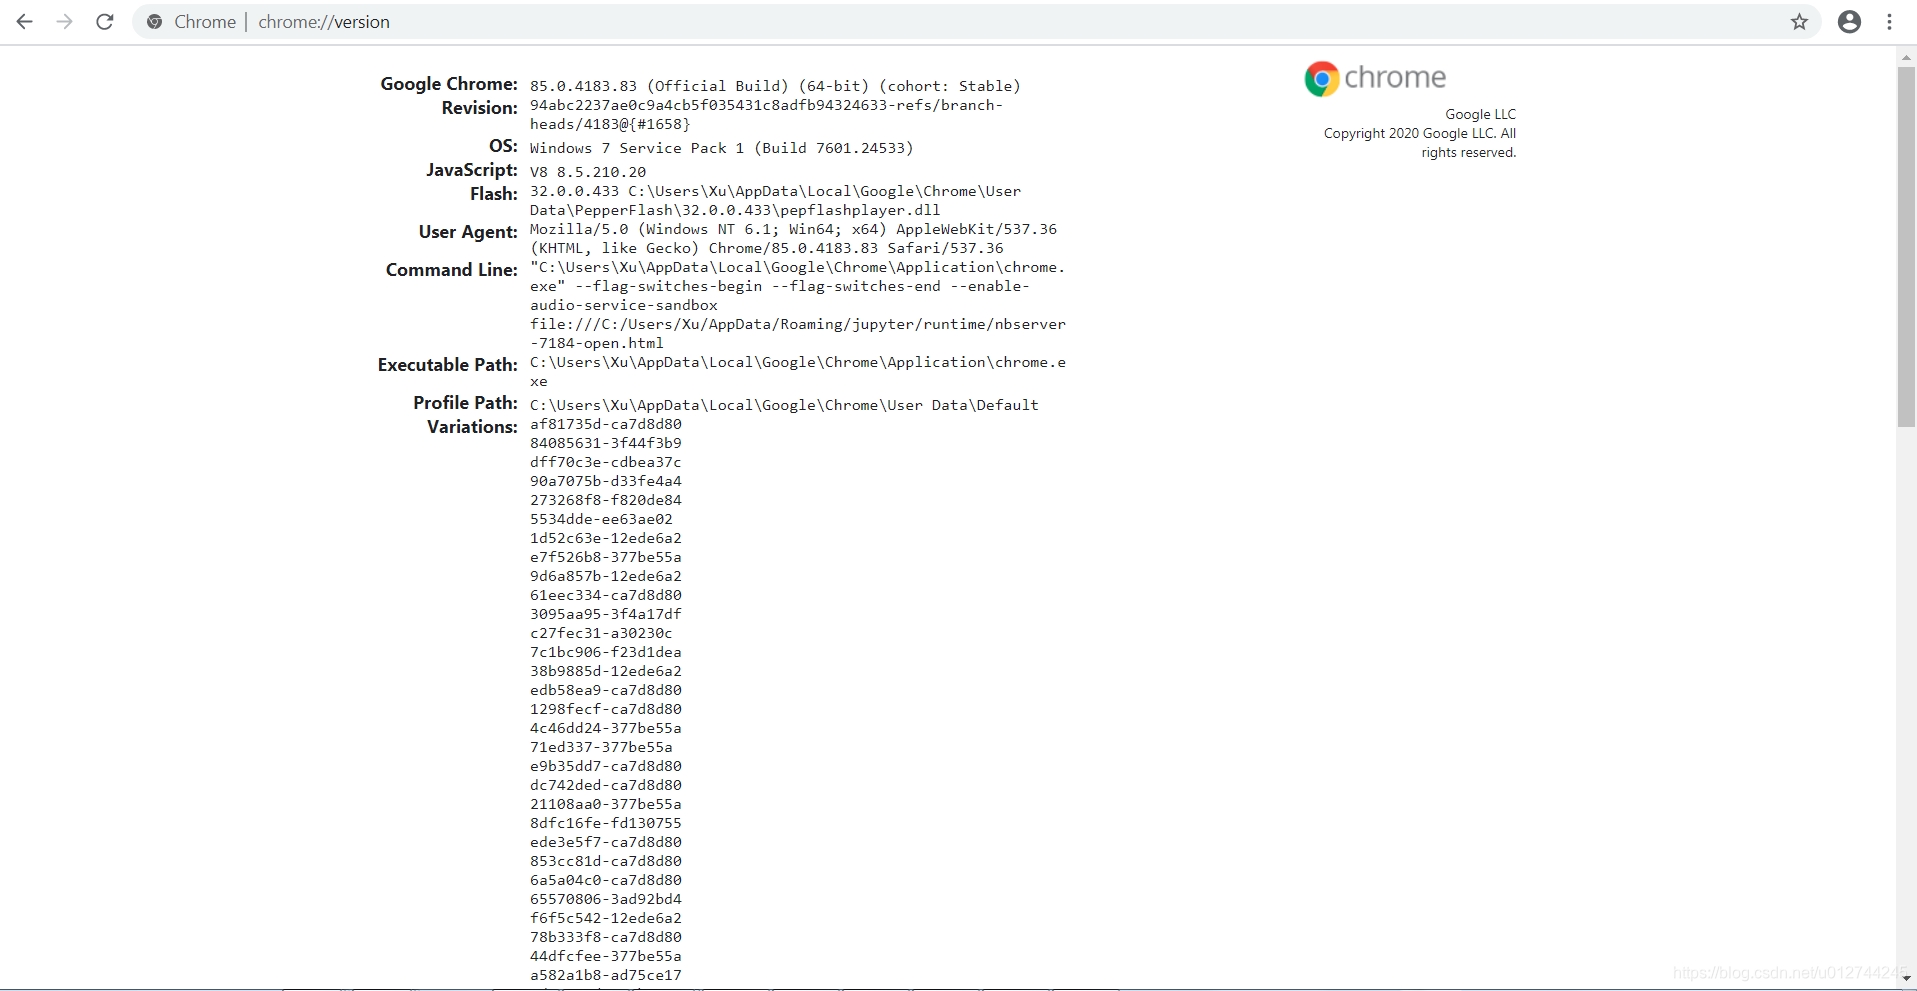The image size is (1917, 991).
Task: Click the scrollbar up arrow
Action: [1906, 57]
